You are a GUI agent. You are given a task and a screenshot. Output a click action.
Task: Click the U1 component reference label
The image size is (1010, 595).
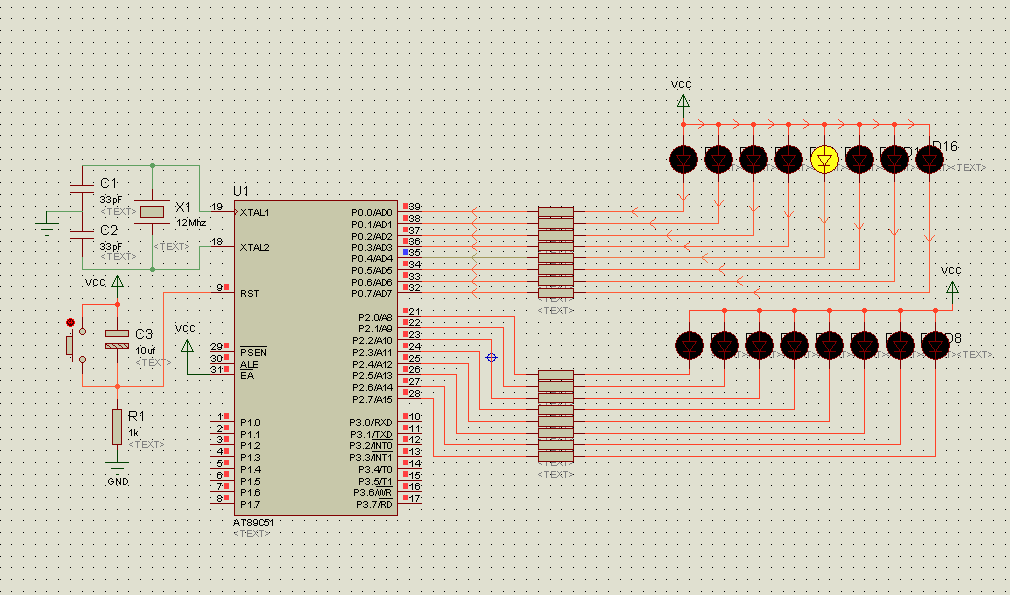(x=241, y=191)
